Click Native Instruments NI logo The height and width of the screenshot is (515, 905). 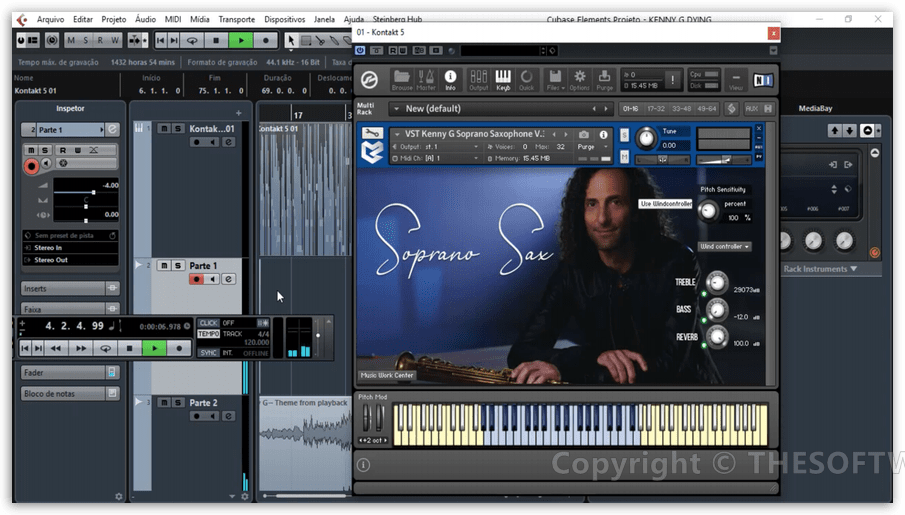[763, 80]
